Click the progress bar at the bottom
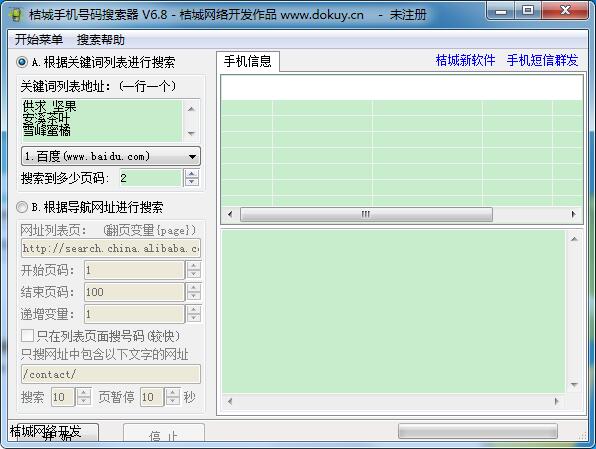The image size is (596, 449). coord(478,431)
